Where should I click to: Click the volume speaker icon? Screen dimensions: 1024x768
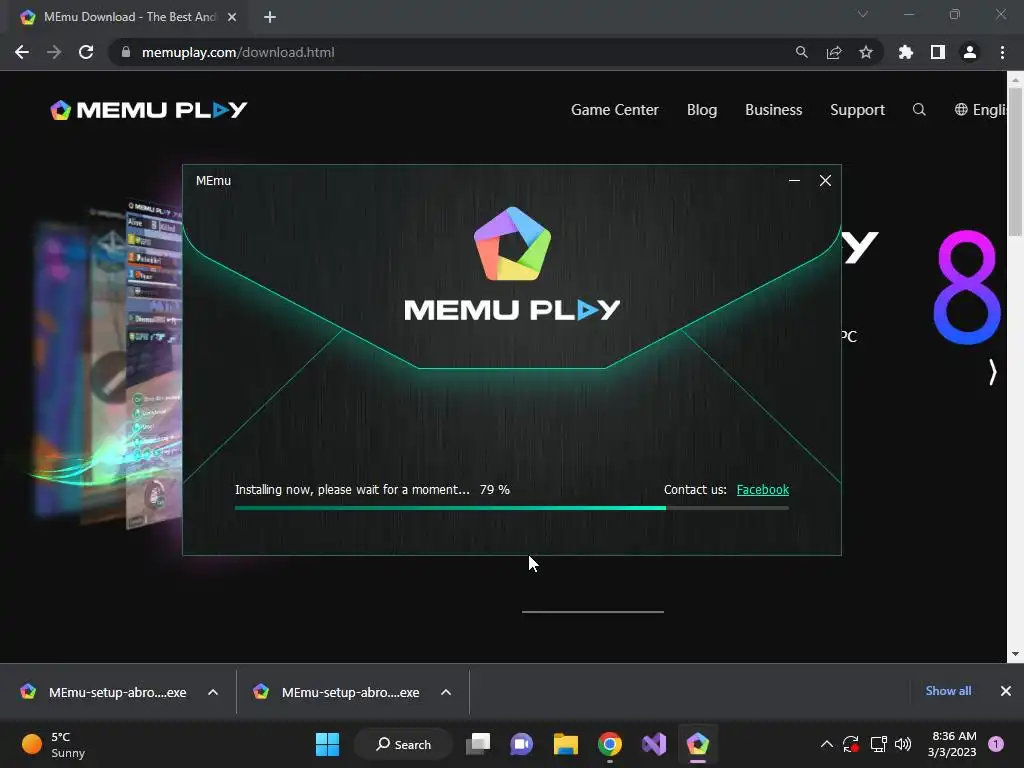pos(903,744)
